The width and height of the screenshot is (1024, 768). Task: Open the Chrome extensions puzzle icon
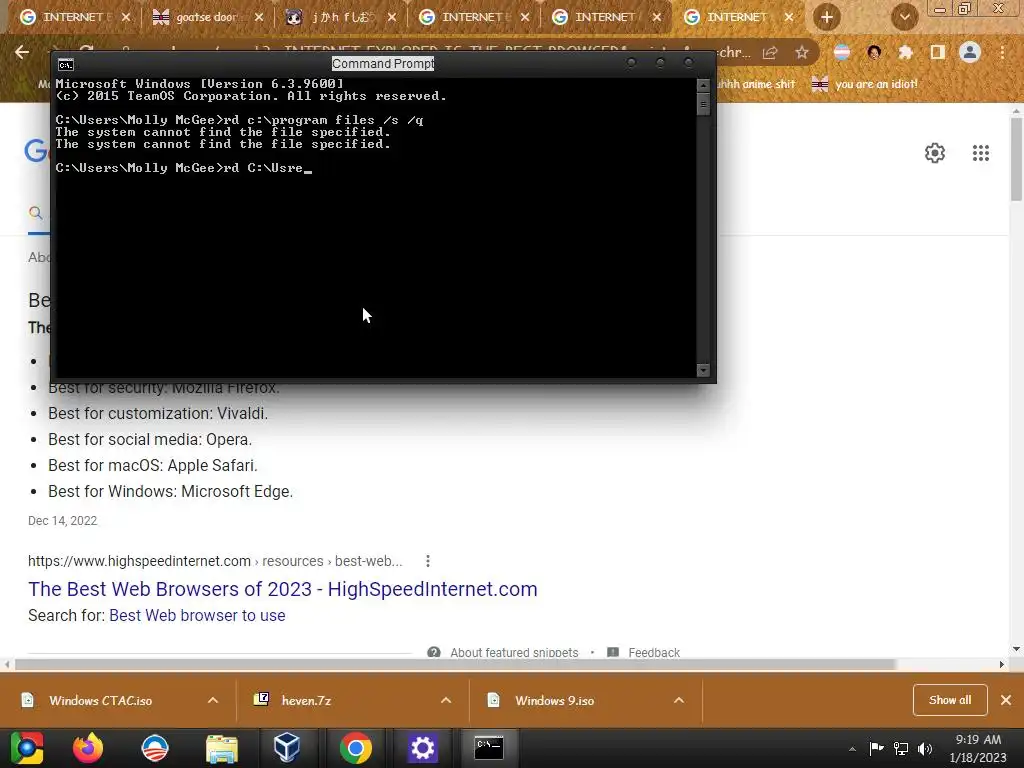(905, 53)
